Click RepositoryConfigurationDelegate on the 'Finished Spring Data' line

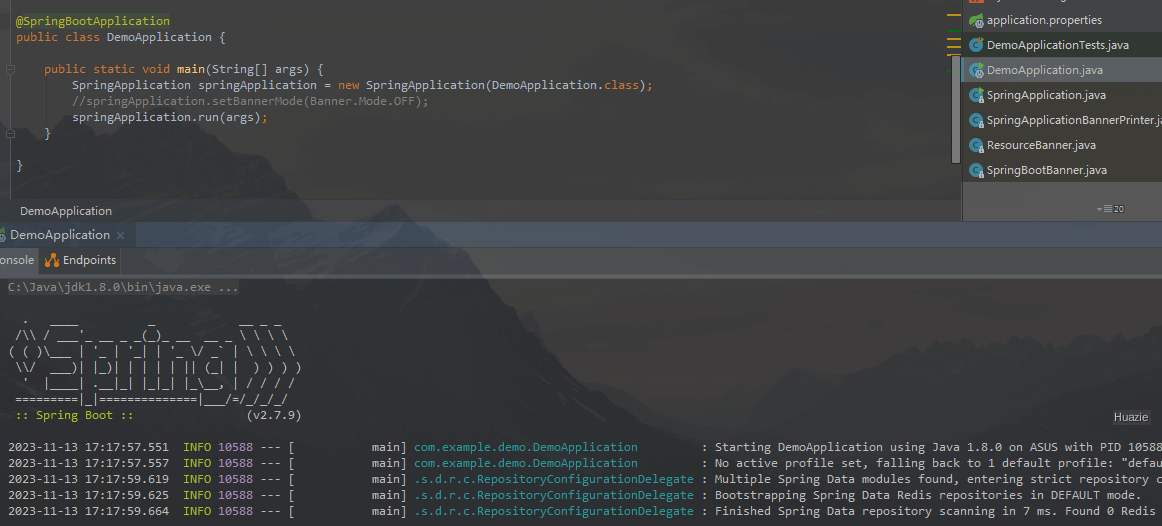tap(554, 511)
